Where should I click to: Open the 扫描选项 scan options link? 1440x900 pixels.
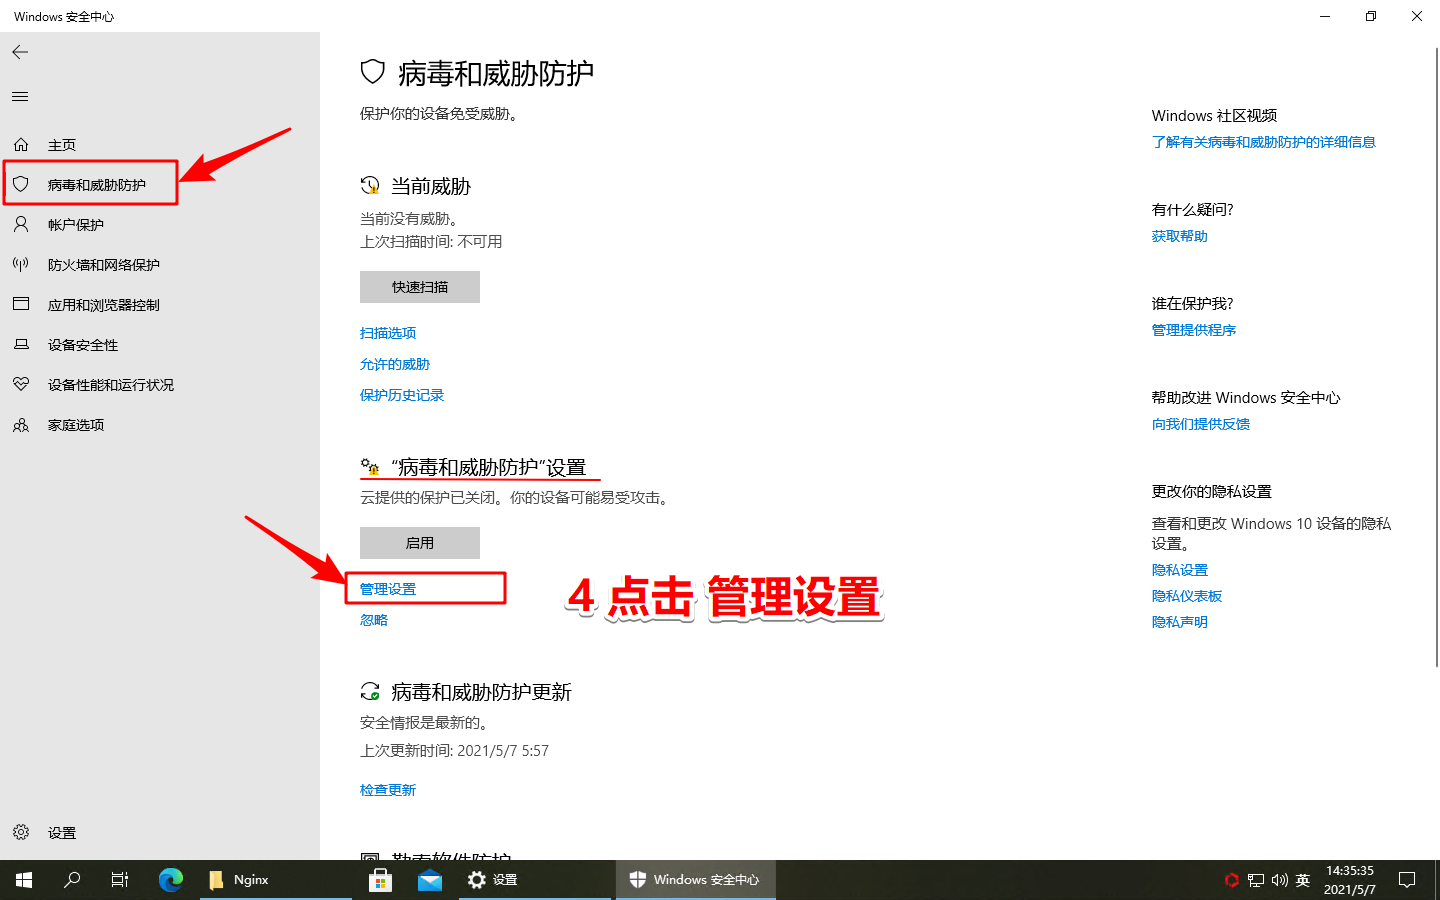coord(388,333)
